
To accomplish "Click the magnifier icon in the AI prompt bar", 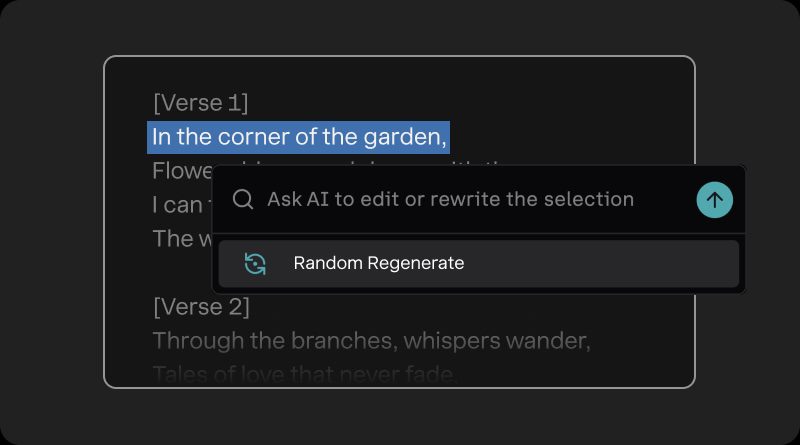I will coord(243,200).
